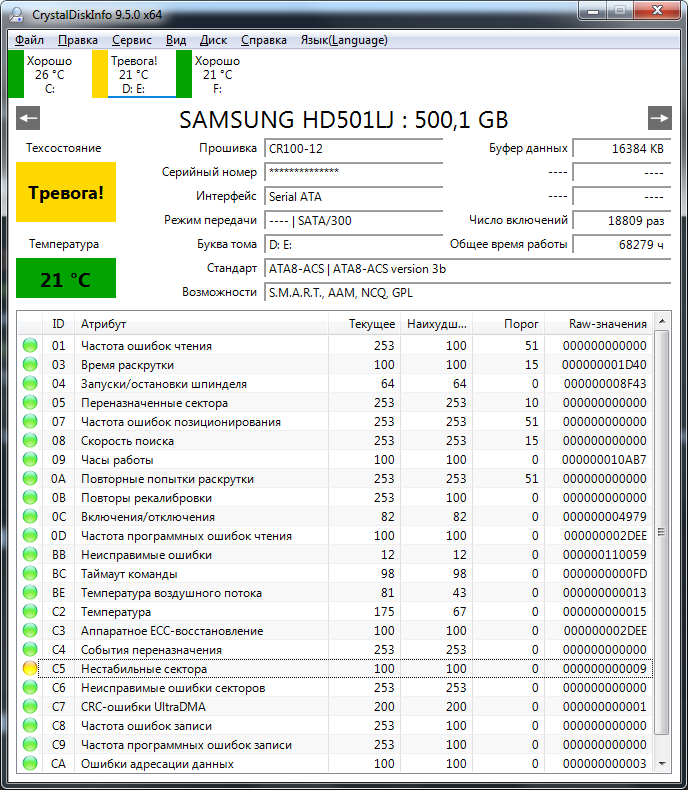This screenshot has width=688, height=794.
Task: Click raw value 000000110059
Action: coord(604,554)
